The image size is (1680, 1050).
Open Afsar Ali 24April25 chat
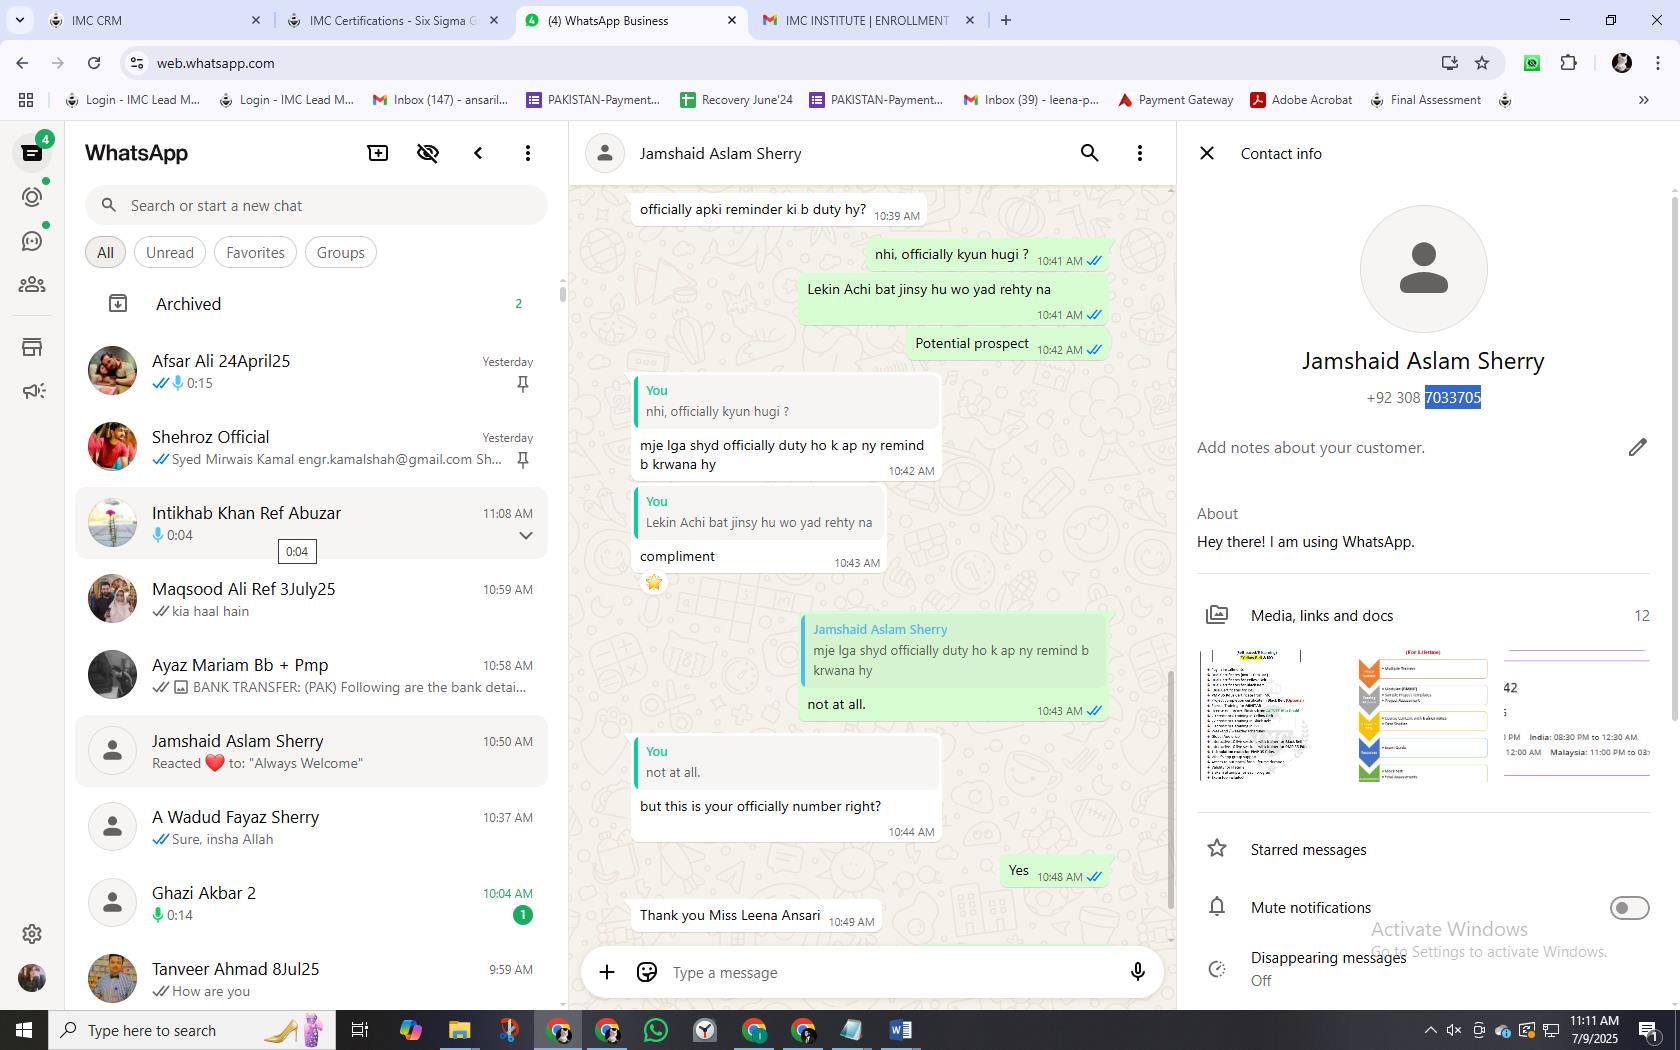[312, 371]
